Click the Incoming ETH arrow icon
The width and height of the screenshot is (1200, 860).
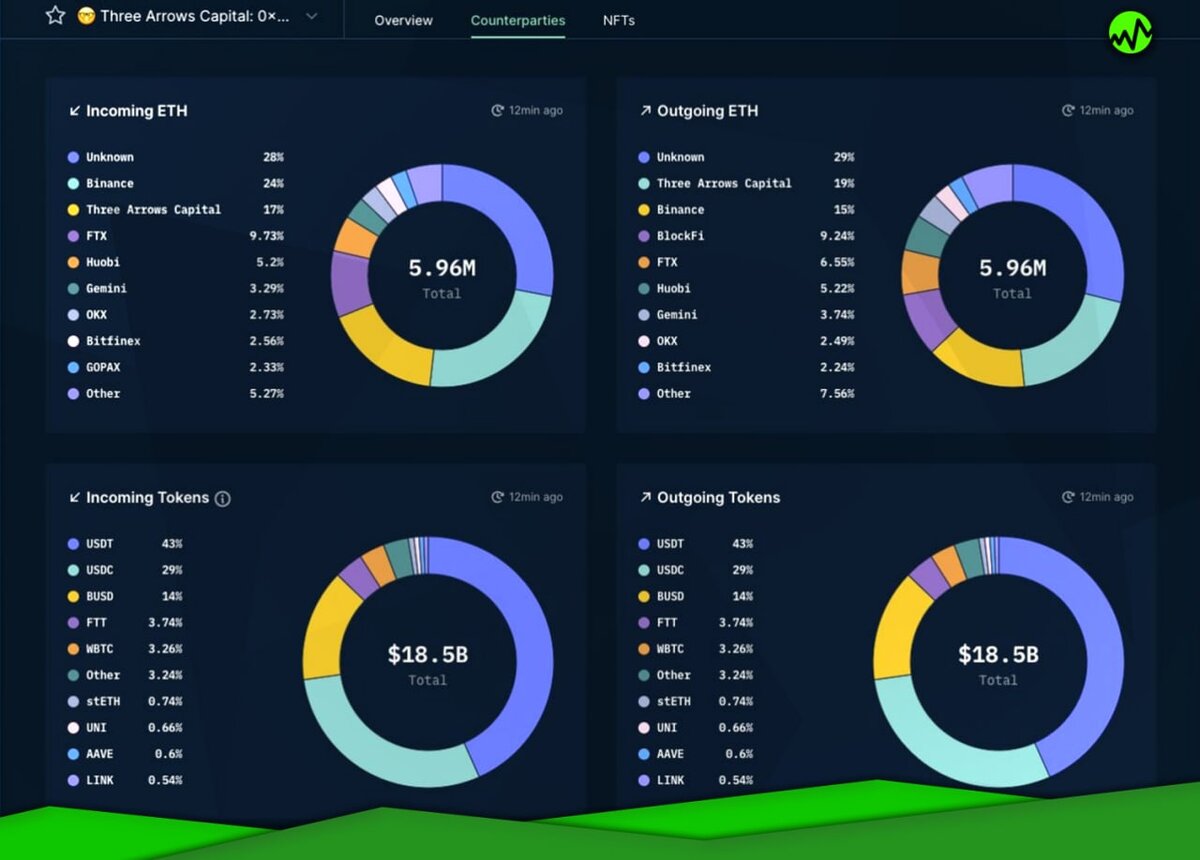tap(74, 111)
